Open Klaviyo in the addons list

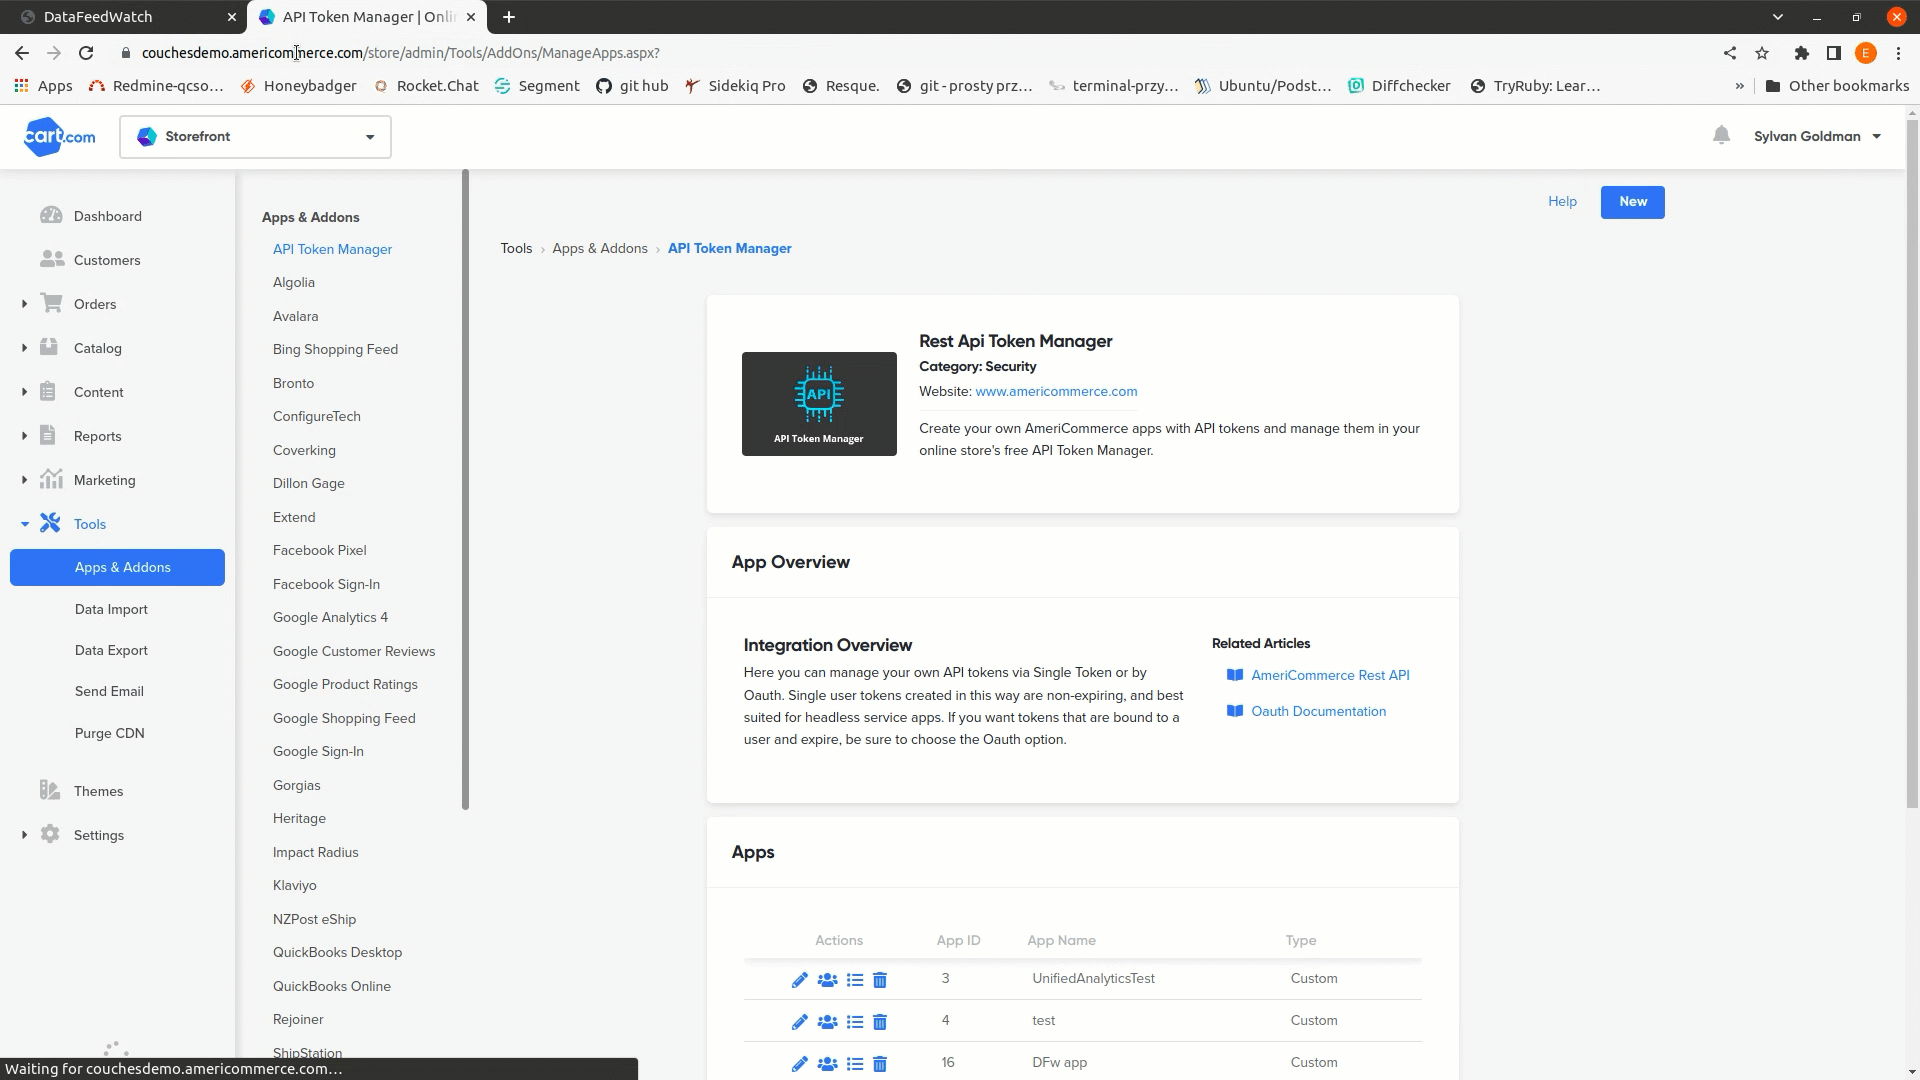295,886
